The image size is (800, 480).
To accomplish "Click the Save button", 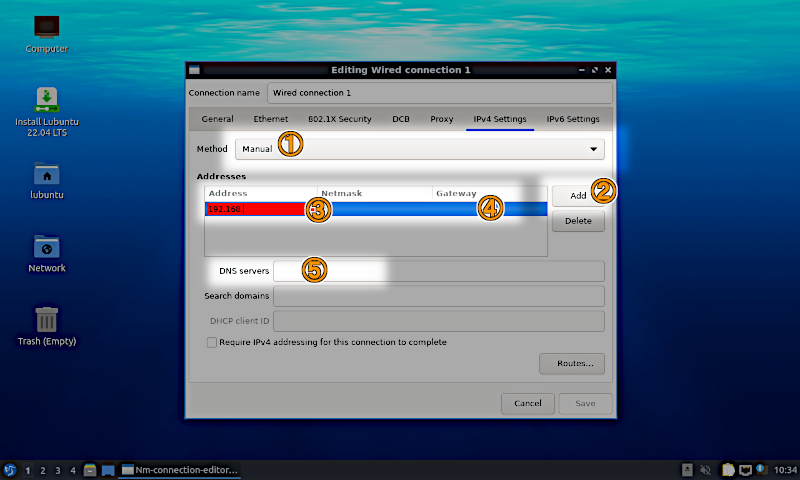I will click(585, 403).
